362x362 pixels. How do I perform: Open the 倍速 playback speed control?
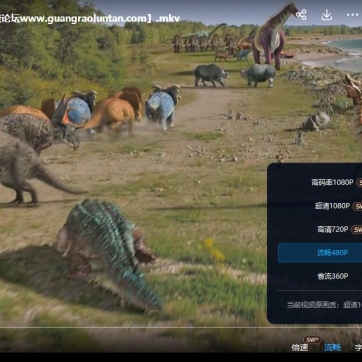[300, 347]
